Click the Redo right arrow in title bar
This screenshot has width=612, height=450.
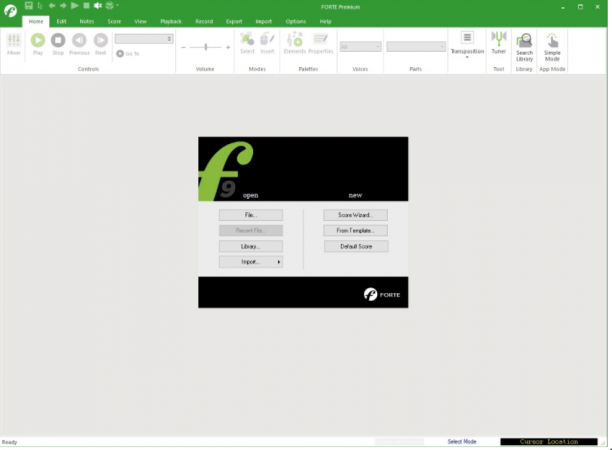(63, 5)
